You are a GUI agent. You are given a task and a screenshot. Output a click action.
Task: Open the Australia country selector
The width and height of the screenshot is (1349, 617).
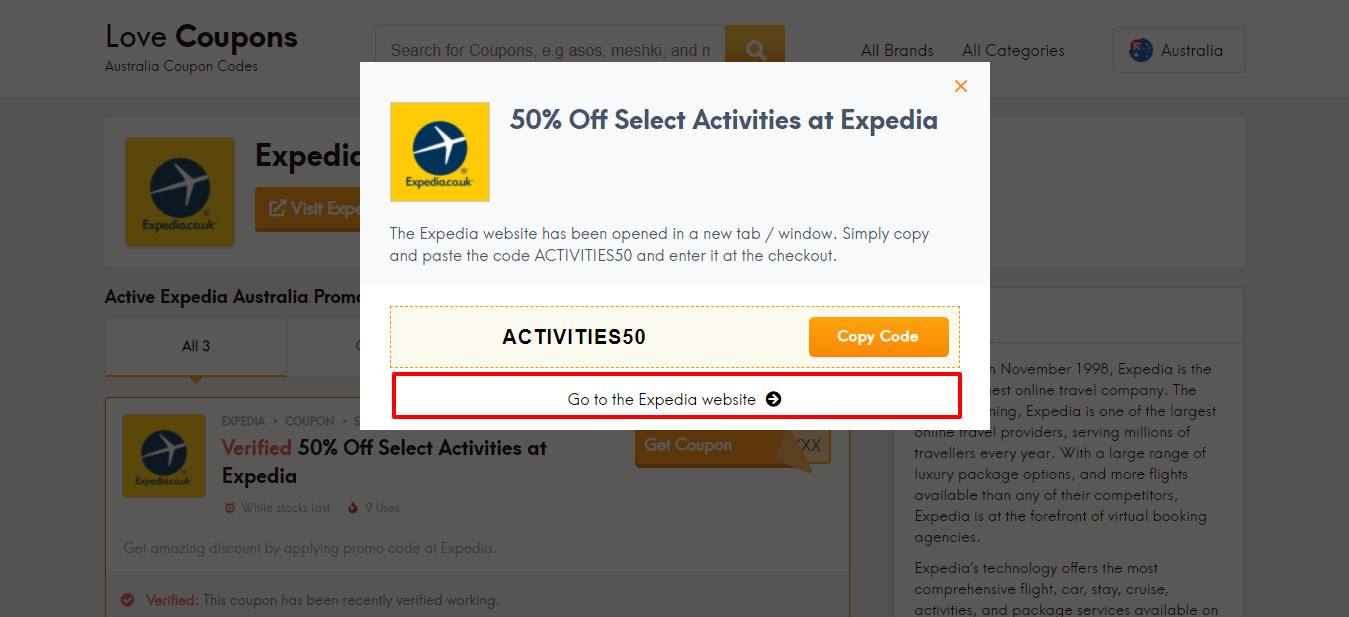[1178, 50]
